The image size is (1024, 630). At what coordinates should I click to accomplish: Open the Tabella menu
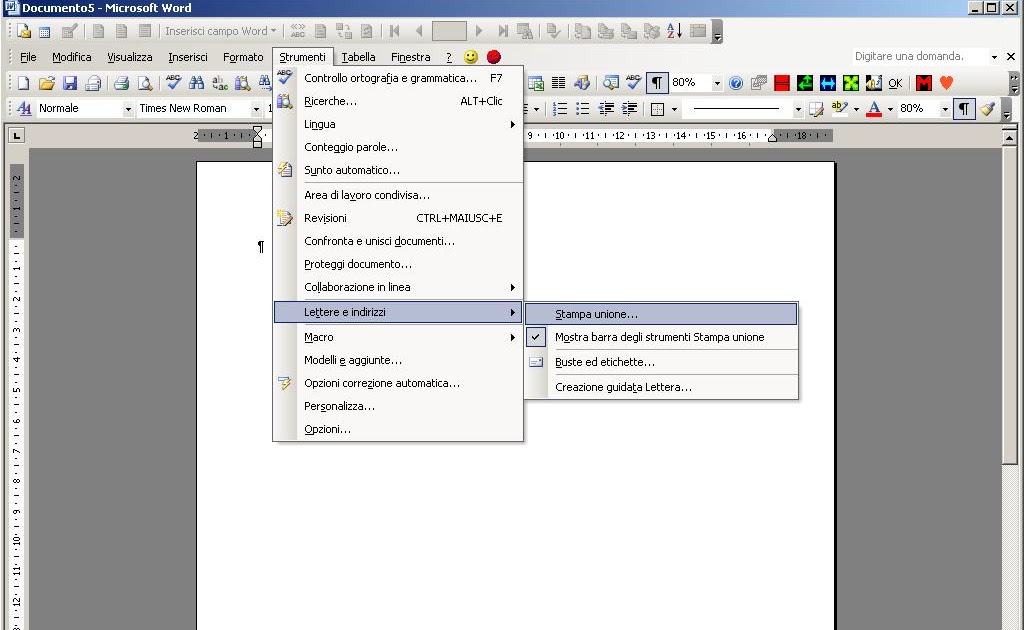point(358,57)
